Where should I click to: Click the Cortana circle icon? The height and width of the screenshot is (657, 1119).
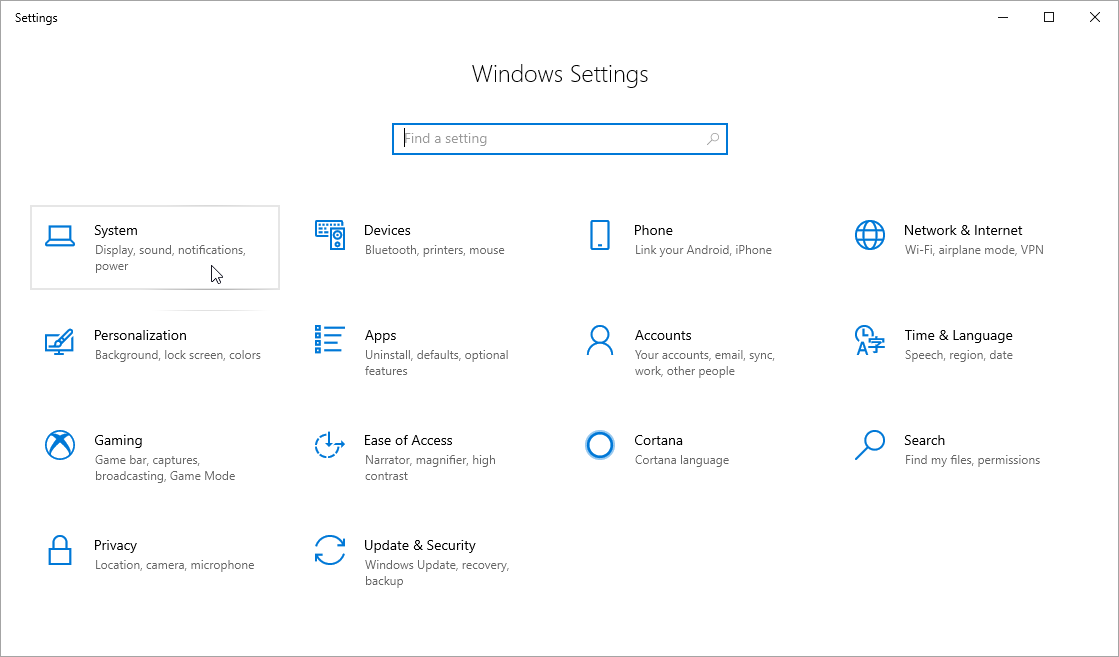coord(600,445)
